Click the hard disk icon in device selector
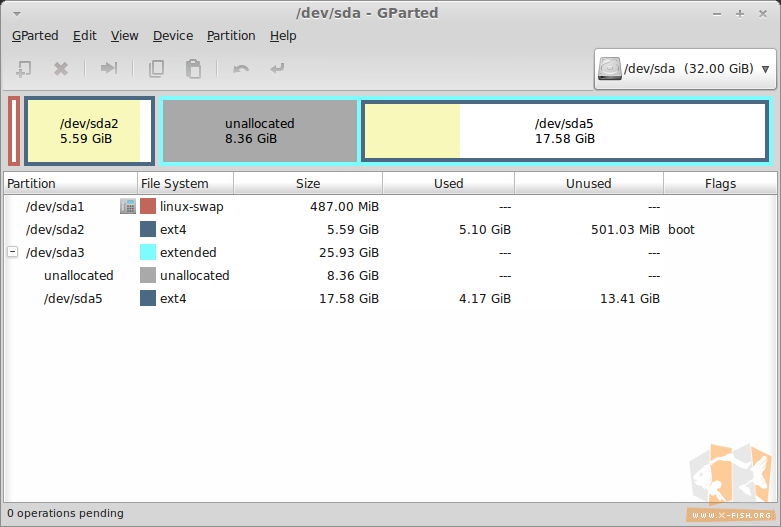This screenshot has width=781, height=527. (x=610, y=68)
